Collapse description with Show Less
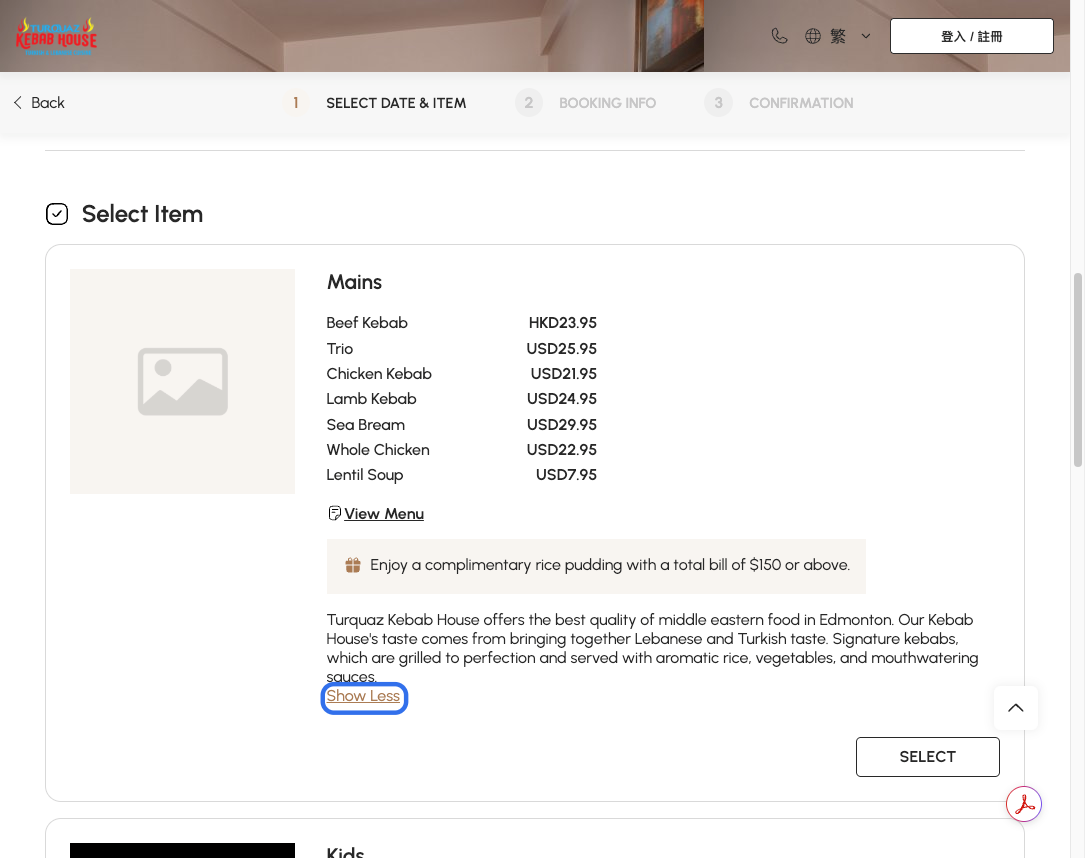Screen dimensions: 1085x858 tap(363, 696)
